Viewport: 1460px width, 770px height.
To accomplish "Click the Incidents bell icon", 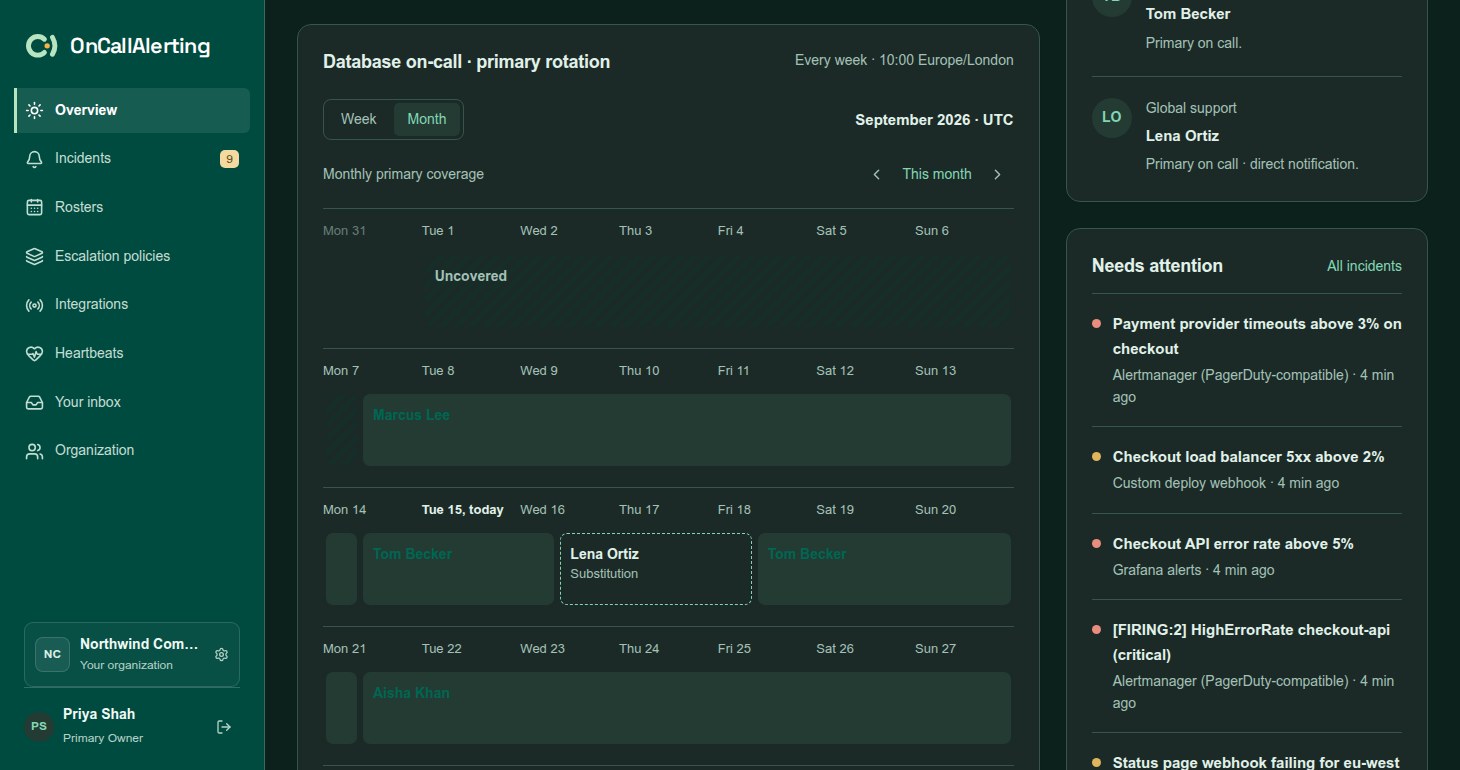I will 35,159.
